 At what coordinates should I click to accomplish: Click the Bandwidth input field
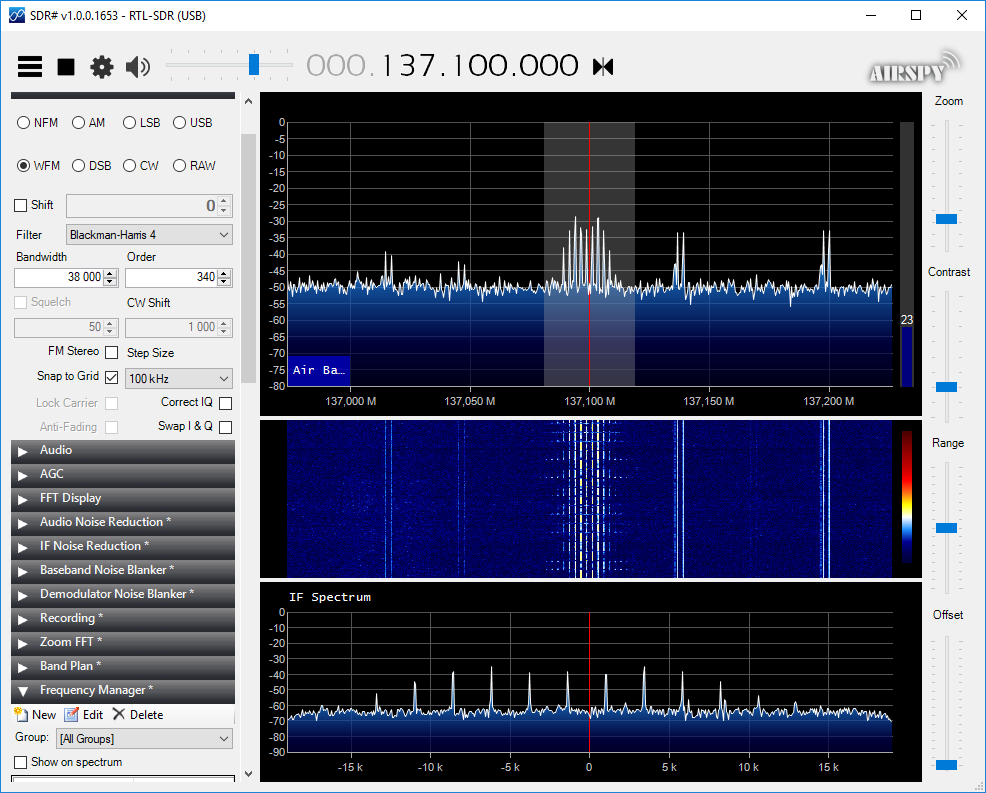point(59,277)
